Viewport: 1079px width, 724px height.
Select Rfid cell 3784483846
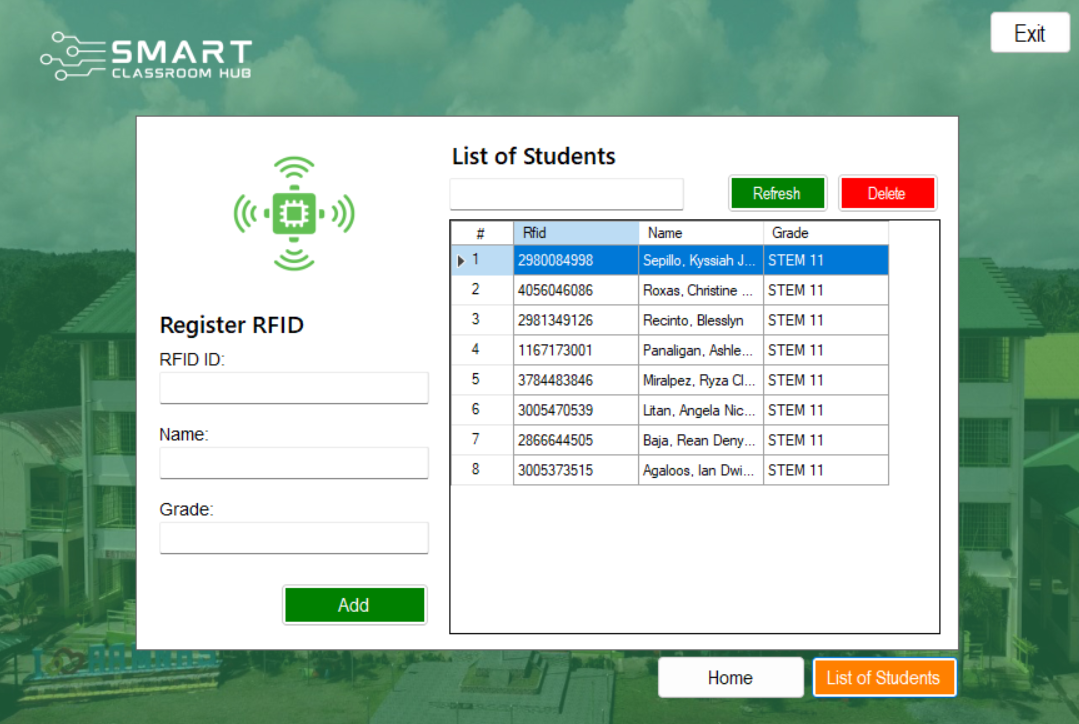tap(576, 381)
